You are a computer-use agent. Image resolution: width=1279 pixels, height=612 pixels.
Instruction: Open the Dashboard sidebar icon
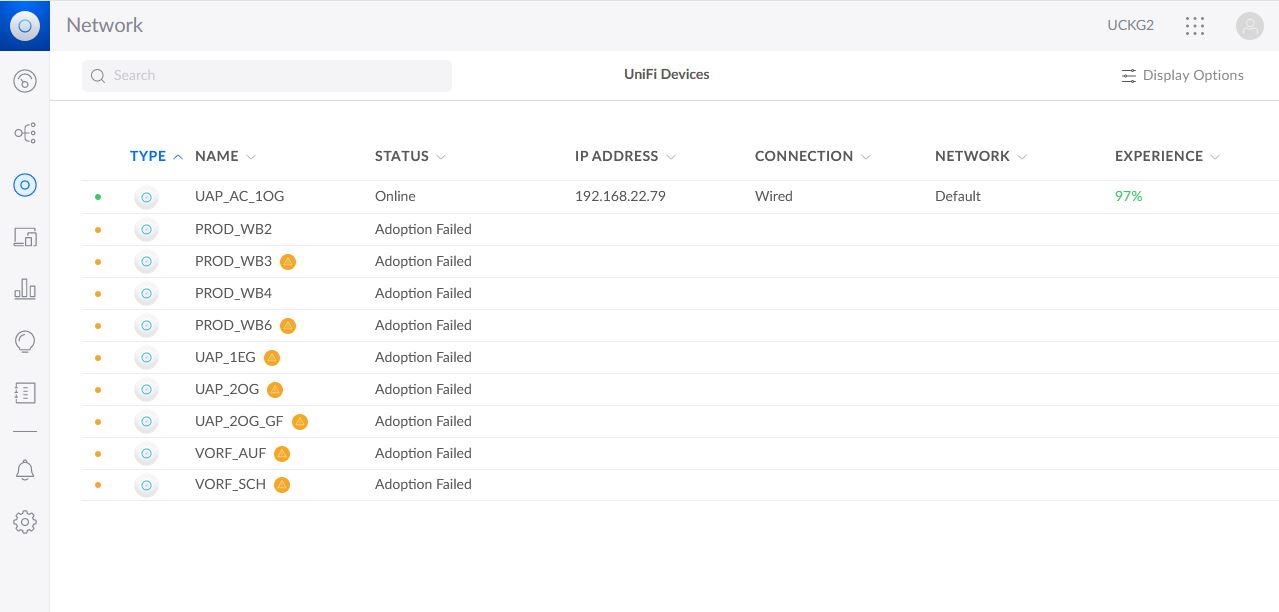[x=25, y=81]
